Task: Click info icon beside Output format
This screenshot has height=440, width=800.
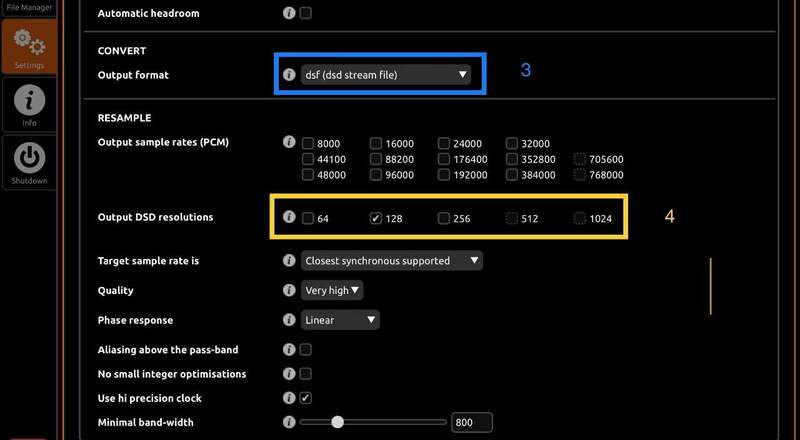Action: click(x=289, y=74)
